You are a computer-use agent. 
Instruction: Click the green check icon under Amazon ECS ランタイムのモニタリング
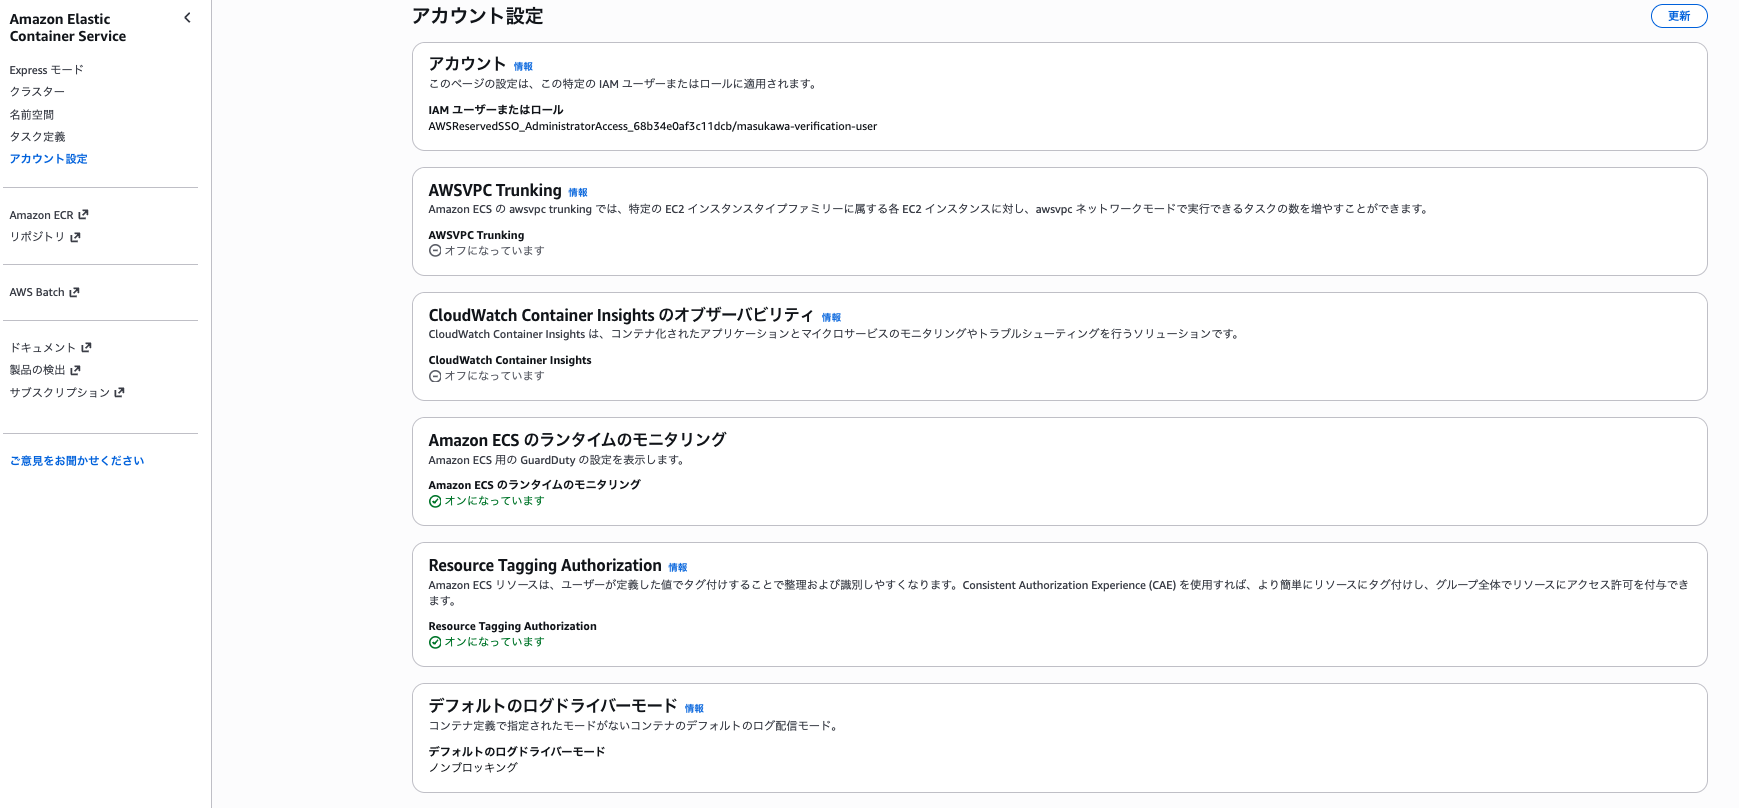coord(434,501)
